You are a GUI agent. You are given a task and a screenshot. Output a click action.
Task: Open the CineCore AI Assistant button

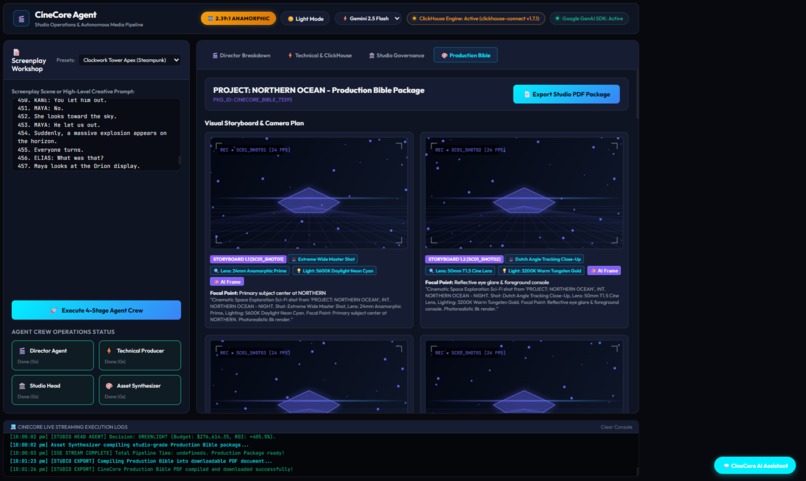point(755,466)
